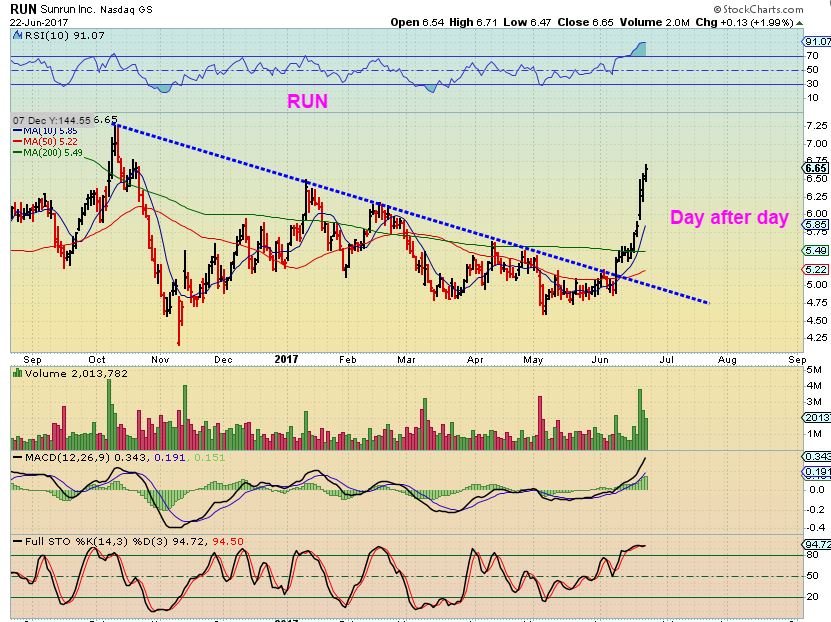
Task: Click the RSI pane's 70 level label
Action: click(x=812, y=56)
